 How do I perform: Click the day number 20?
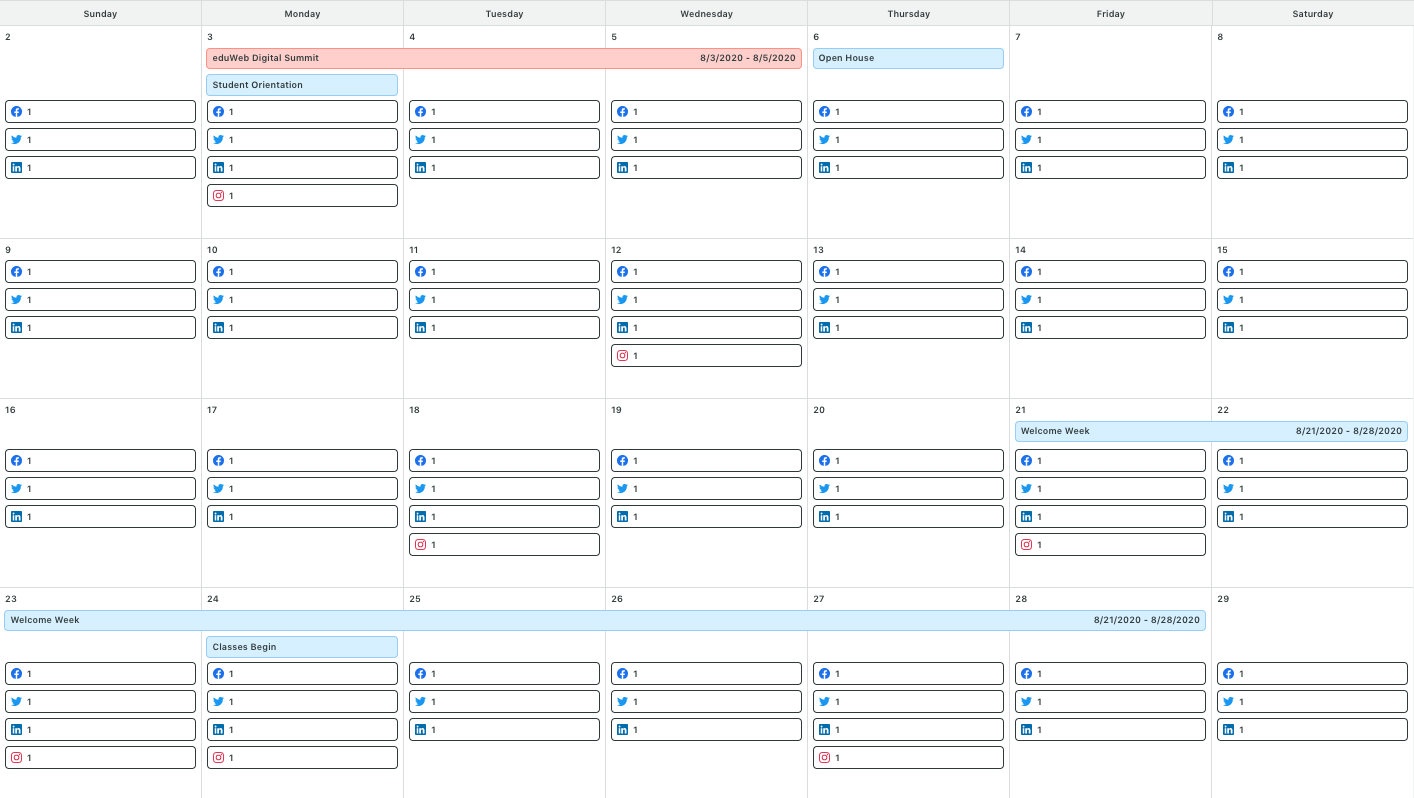click(x=819, y=410)
